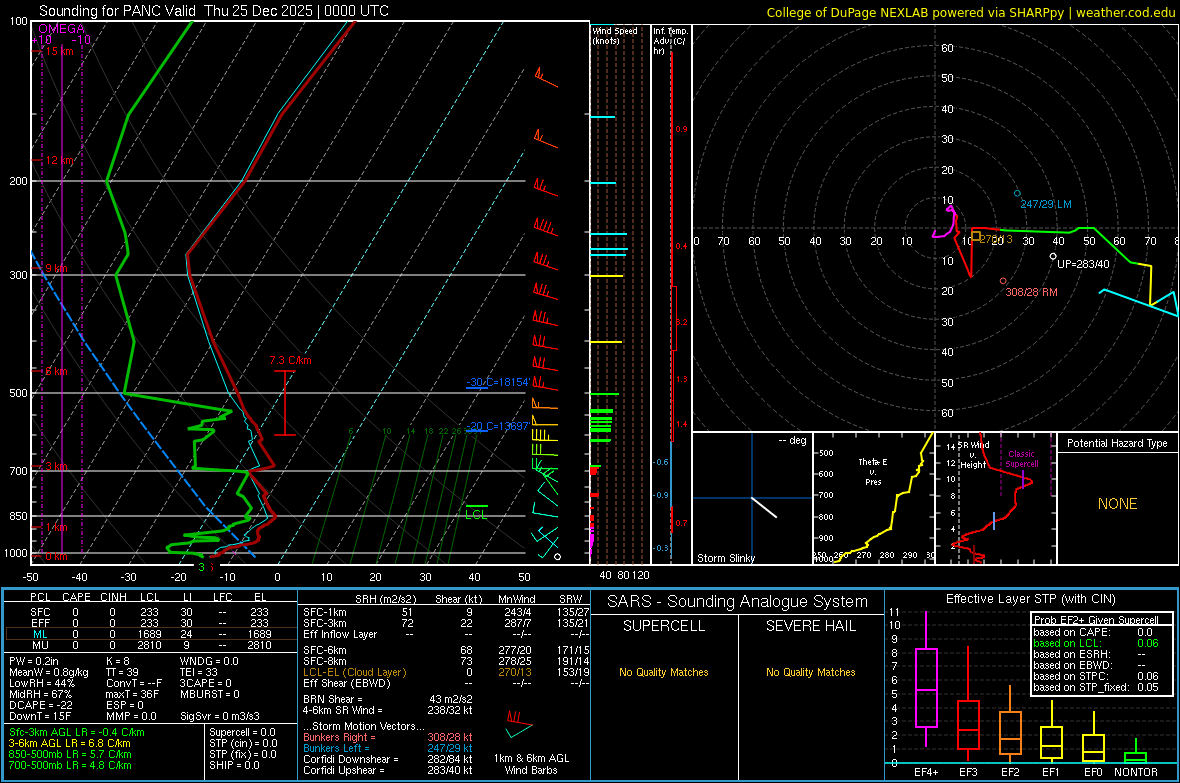Image resolution: width=1180 pixels, height=783 pixels.
Task: Click 'No Quality Matches' under SEVERE HAIL
Action: [810, 672]
